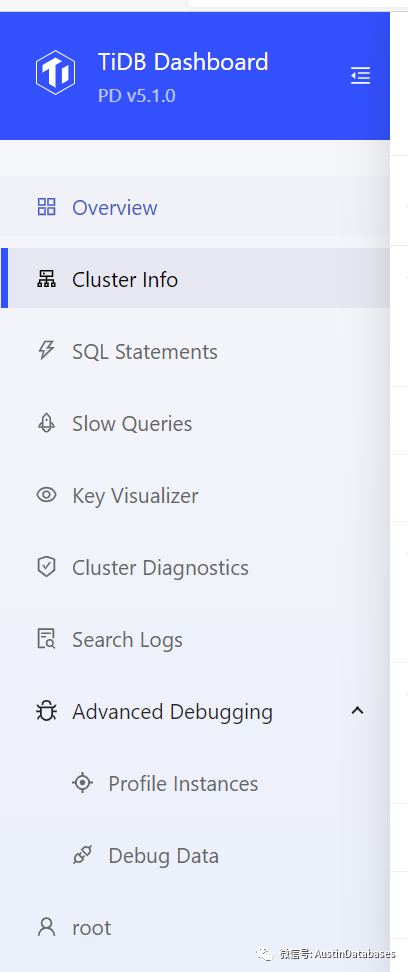Click the SQL Statements lightning icon
The height and width of the screenshot is (972, 408).
(47, 351)
